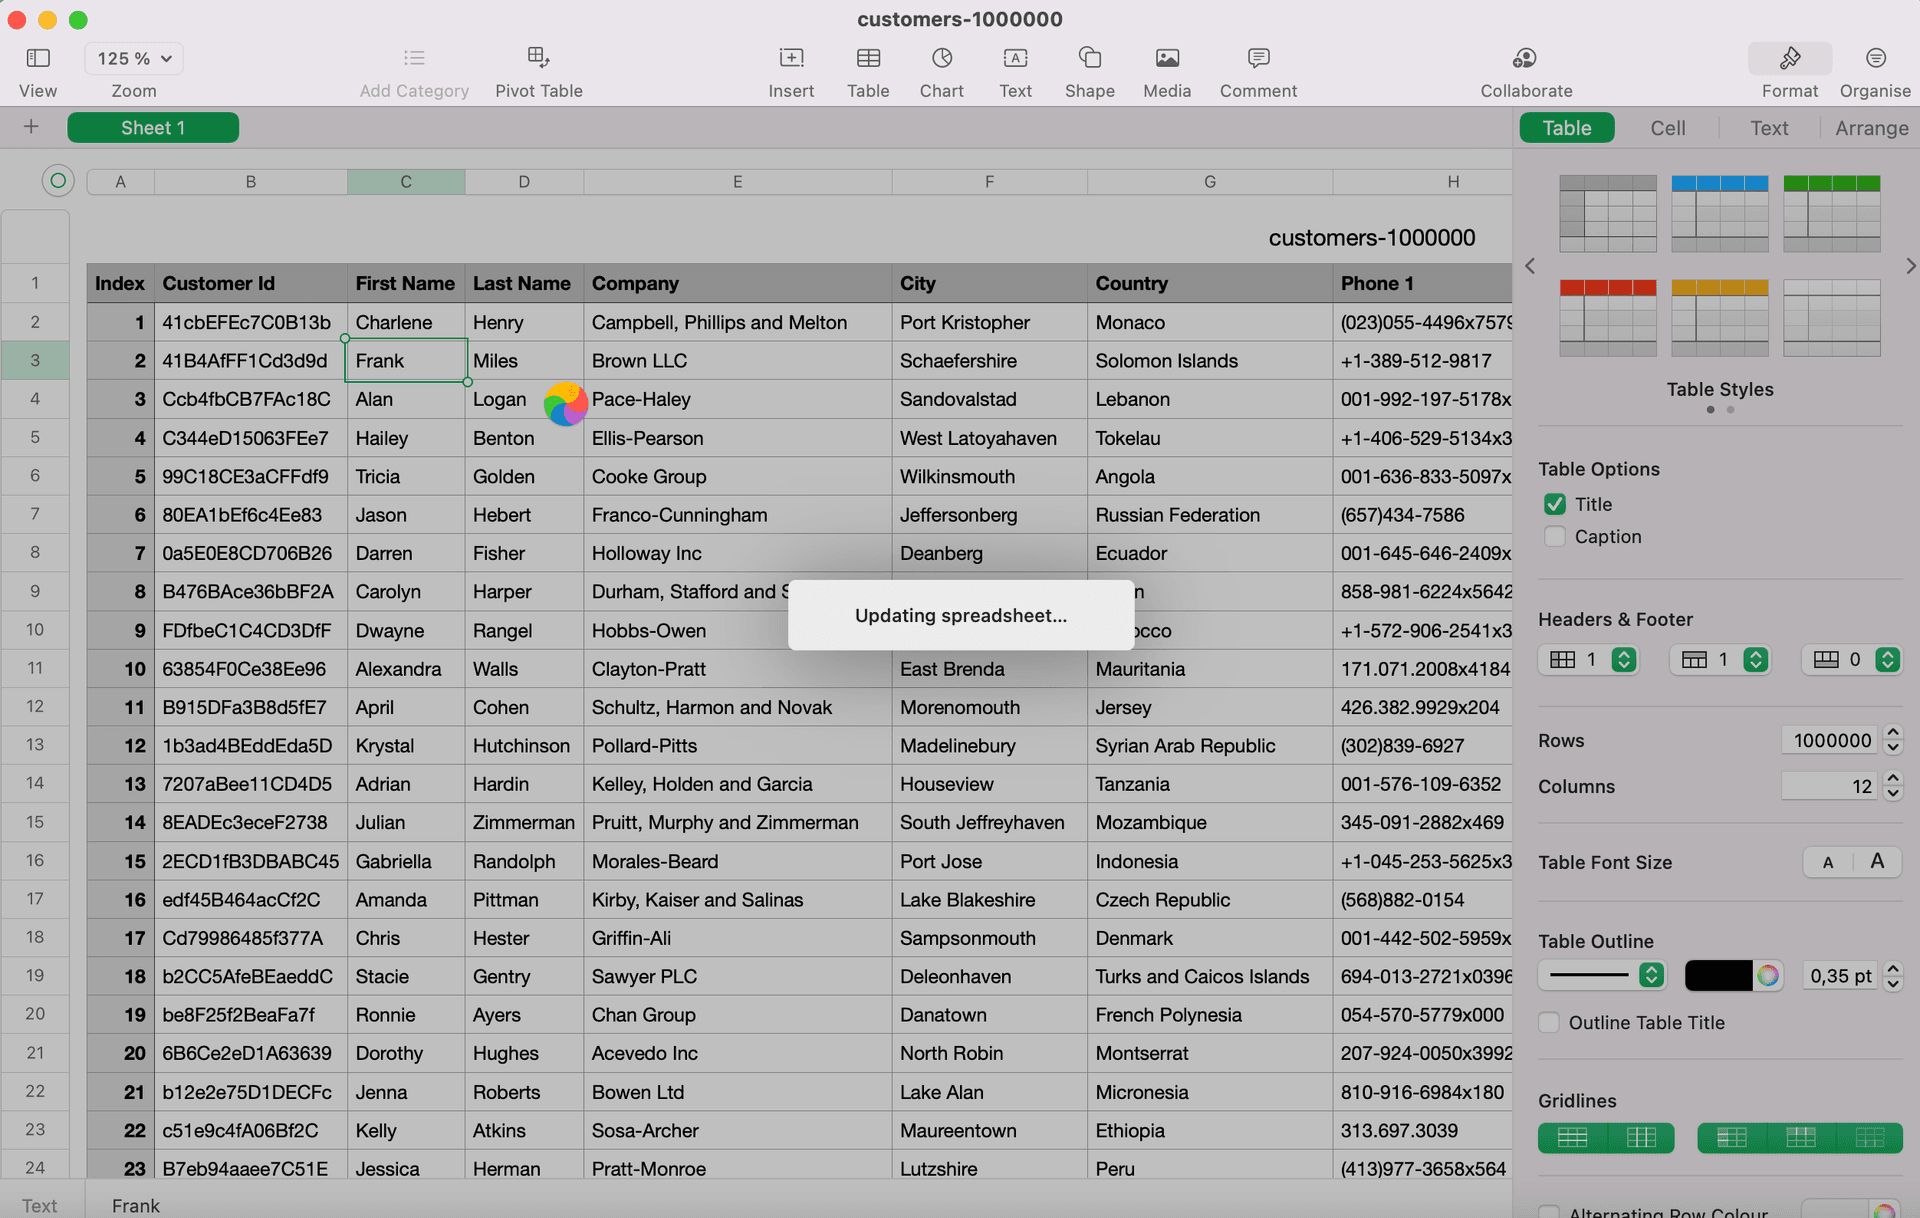Open the black outline colour swatch

tap(1717, 975)
